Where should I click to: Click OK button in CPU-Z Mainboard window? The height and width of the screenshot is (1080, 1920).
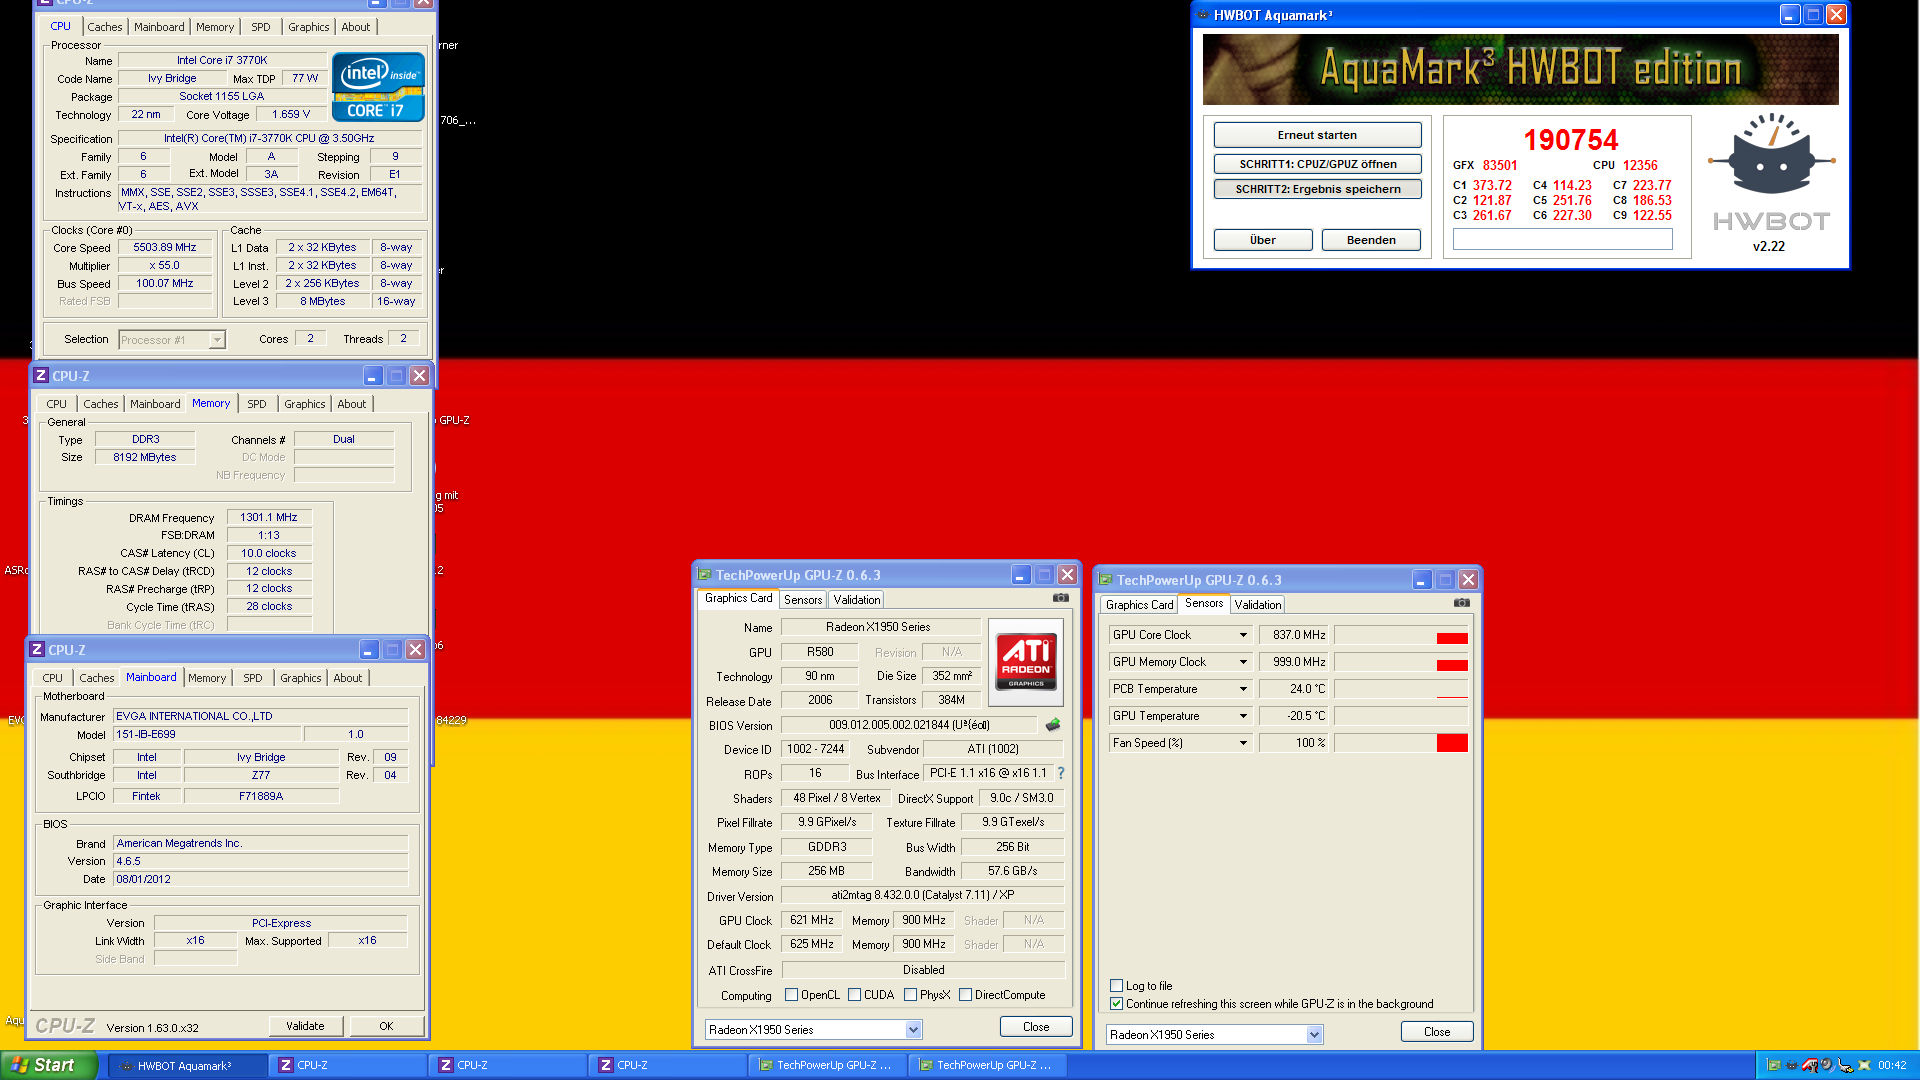(x=386, y=1026)
